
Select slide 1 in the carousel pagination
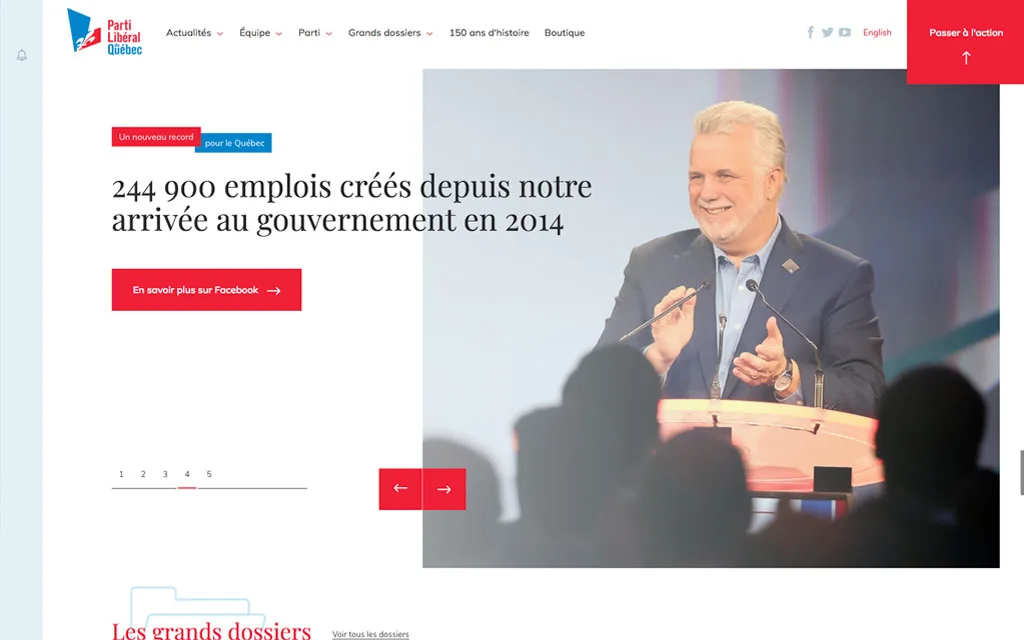(x=121, y=474)
